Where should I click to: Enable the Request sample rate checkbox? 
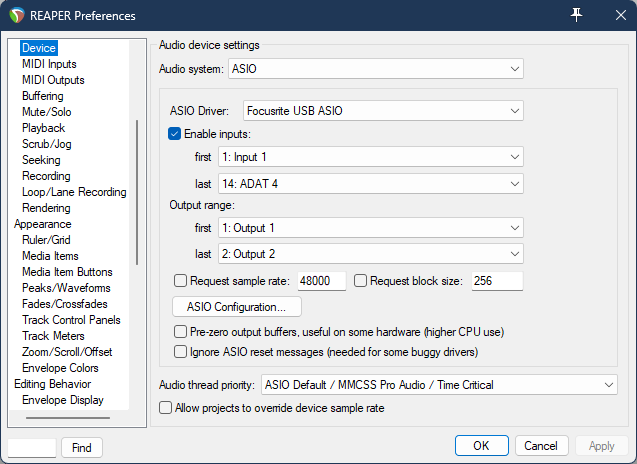point(181,281)
